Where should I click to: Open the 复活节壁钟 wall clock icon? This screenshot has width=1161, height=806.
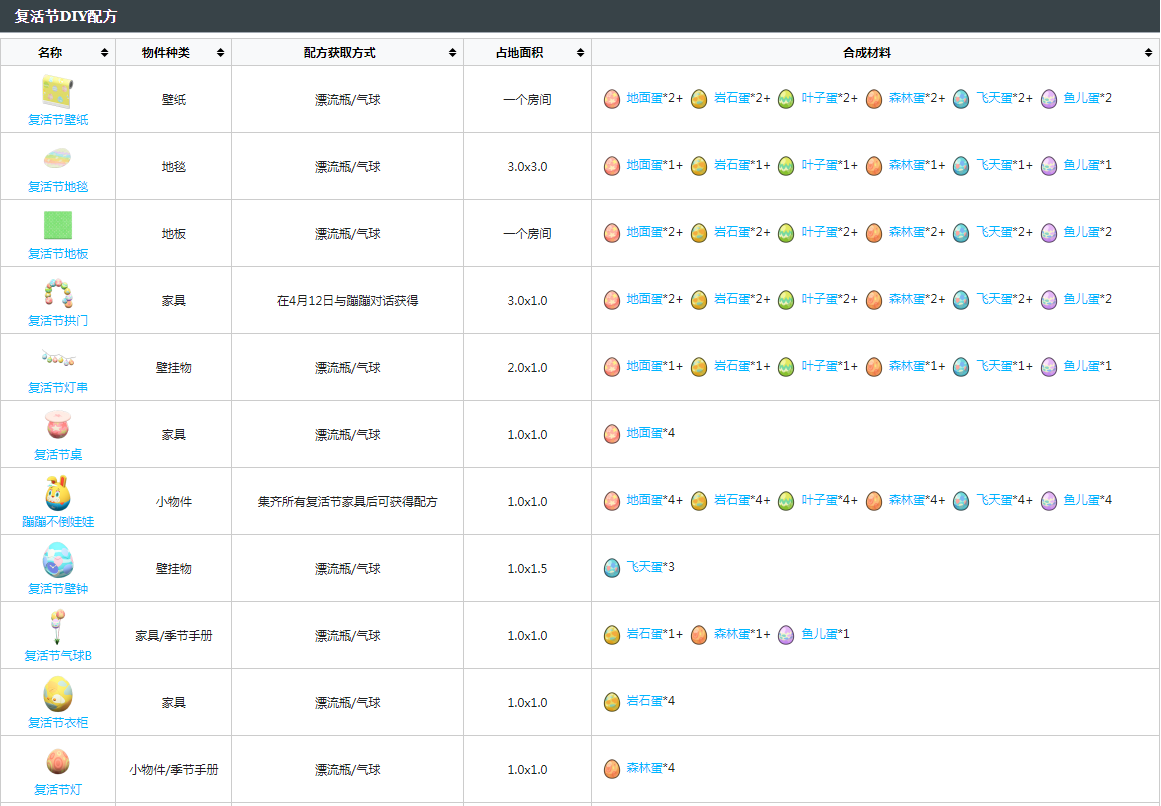pyautogui.click(x=58, y=561)
